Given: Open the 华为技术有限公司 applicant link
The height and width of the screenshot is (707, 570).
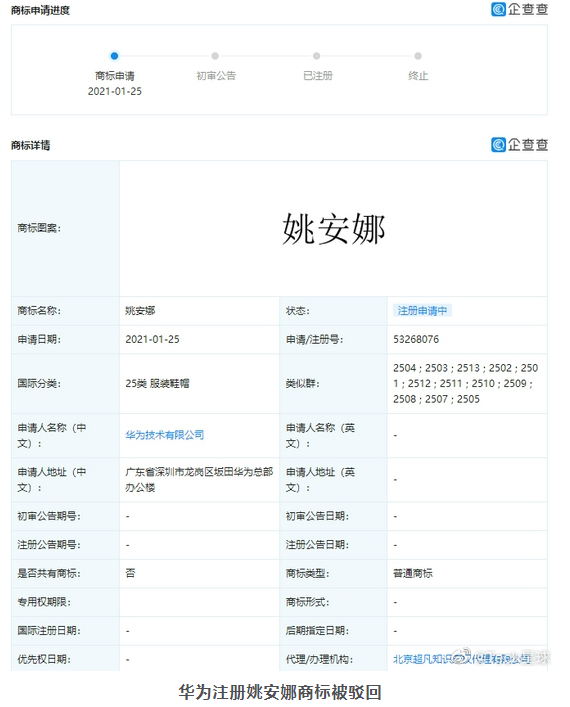Looking at the screenshot, I should tap(165, 435).
